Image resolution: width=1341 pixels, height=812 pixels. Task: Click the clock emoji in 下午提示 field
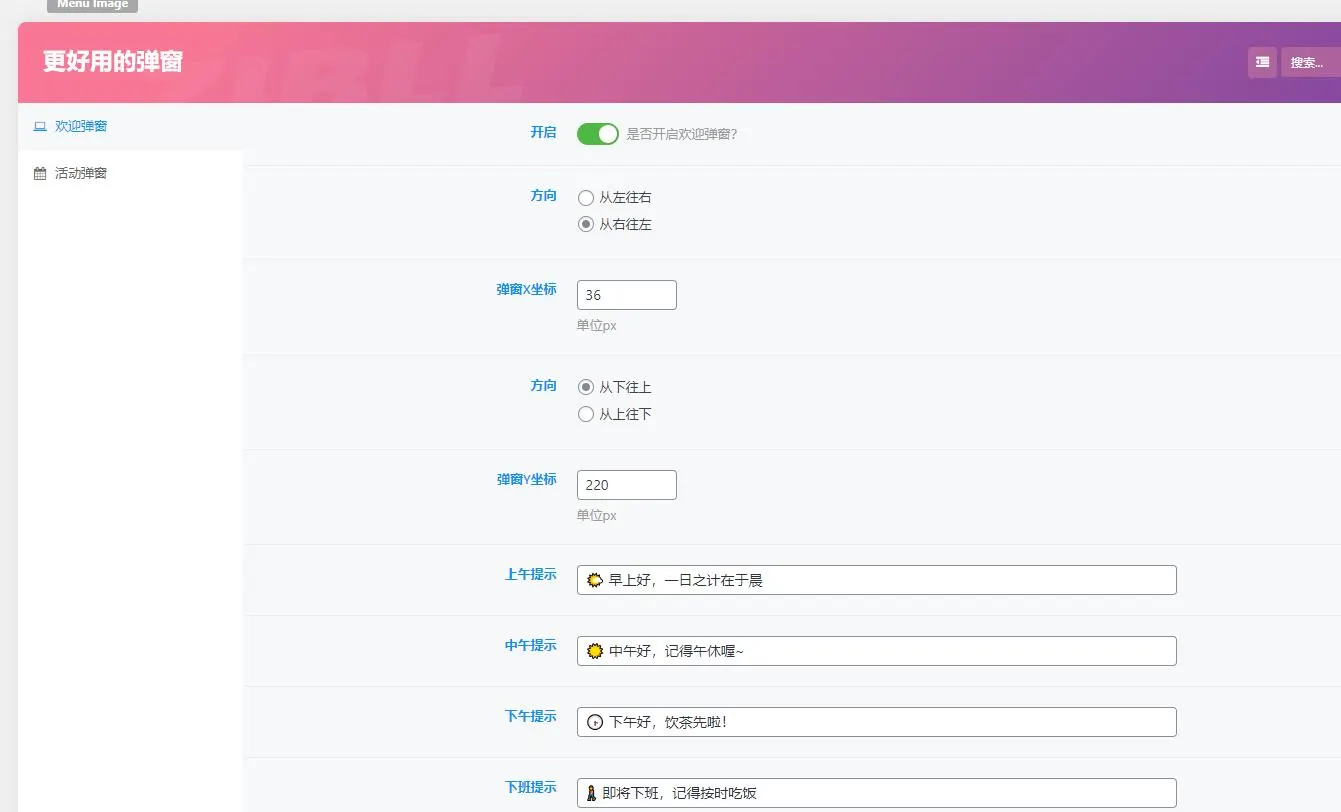pos(594,722)
